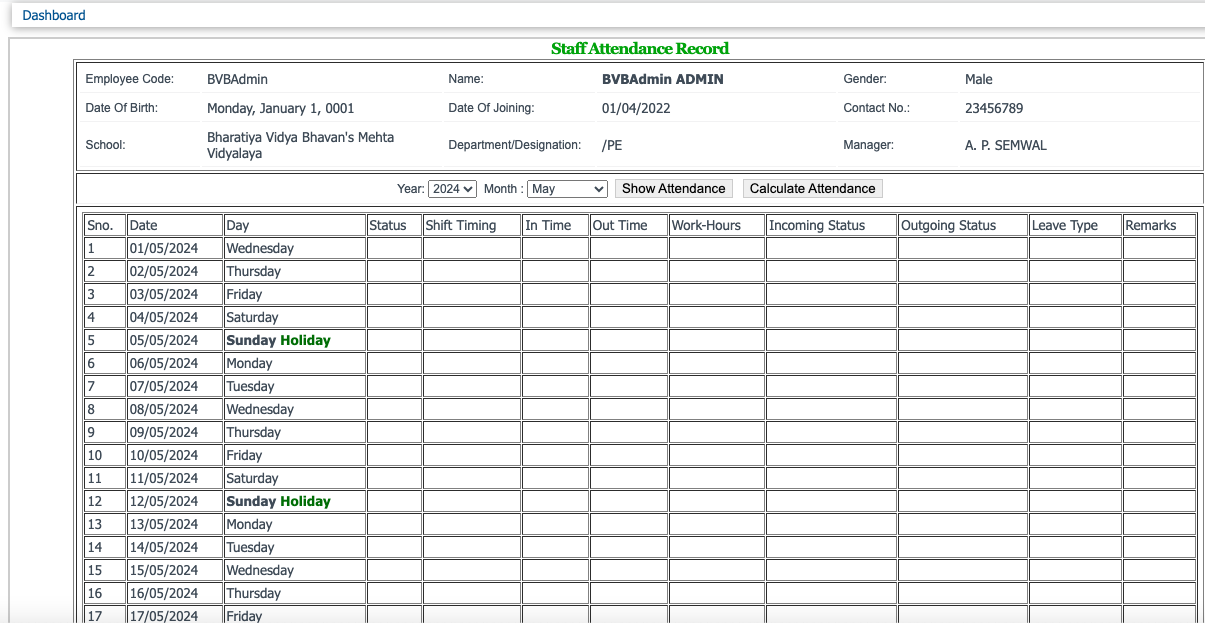Click the date cell 09/05/2024

point(175,432)
